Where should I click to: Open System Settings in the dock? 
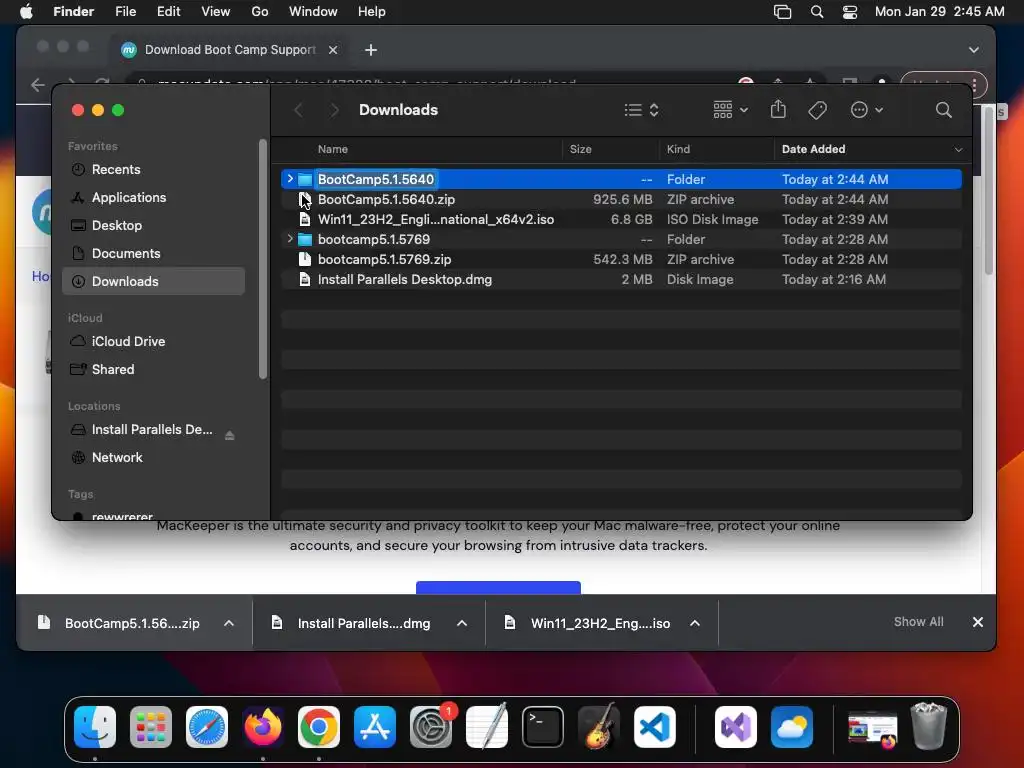tap(431, 726)
